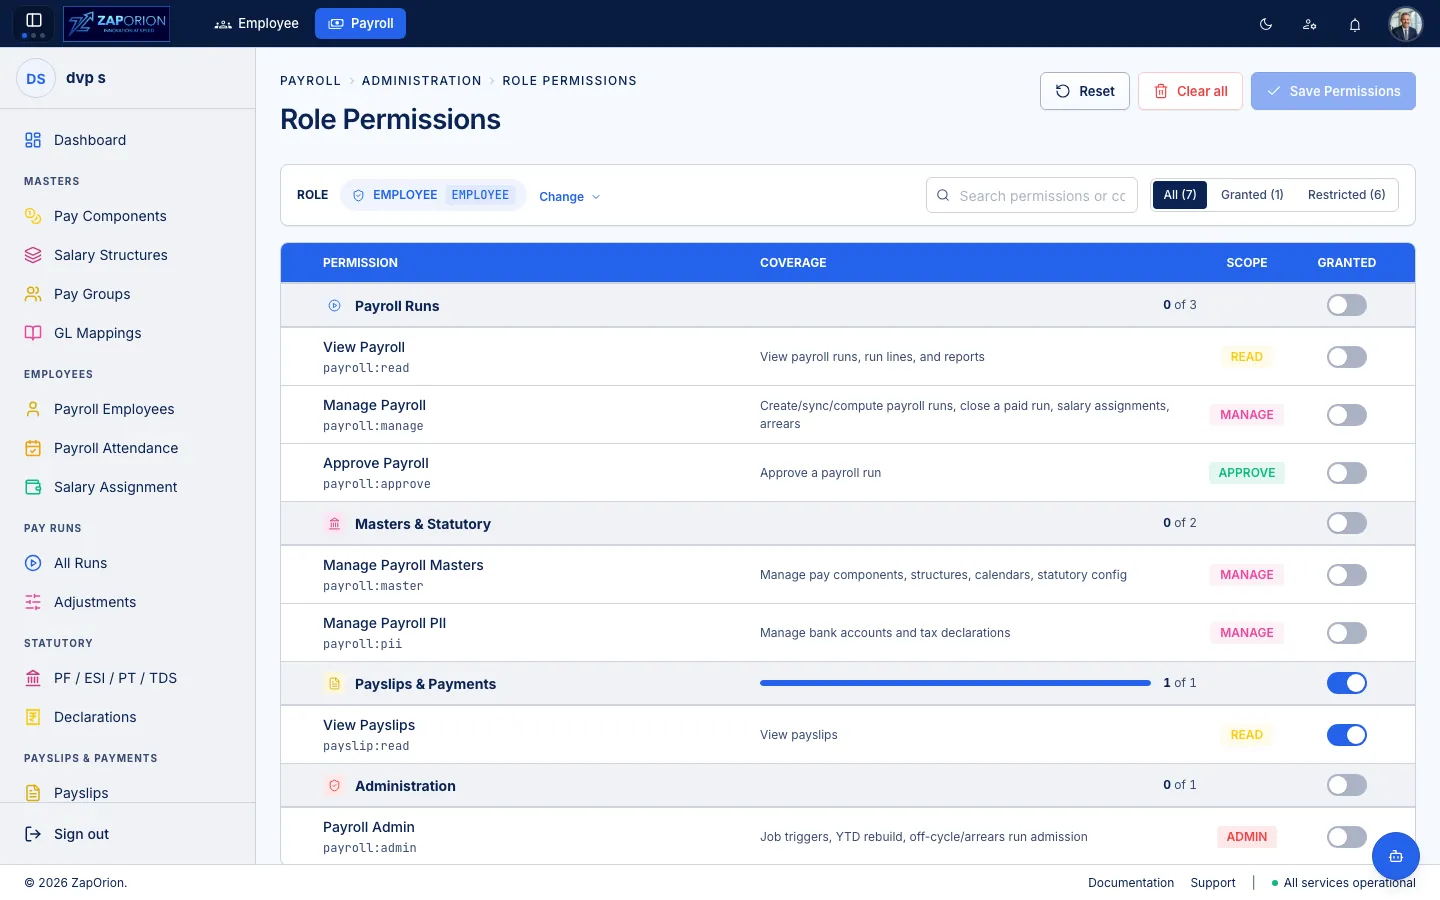This screenshot has height=900, width=1440.
Task: Open notifications bell icon
Action: tap(1355, 24)
